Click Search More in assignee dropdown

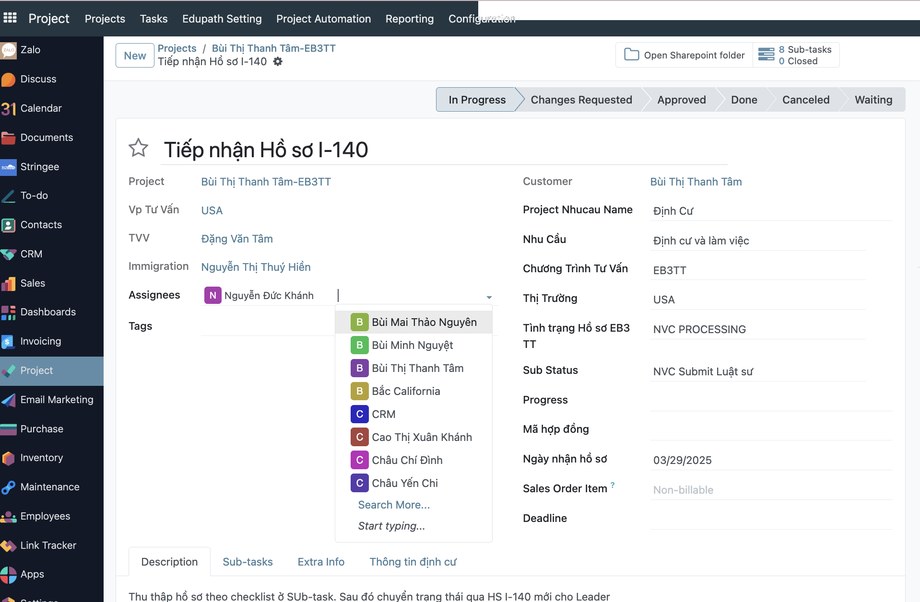pyautogui.click(x=394, y=505)
